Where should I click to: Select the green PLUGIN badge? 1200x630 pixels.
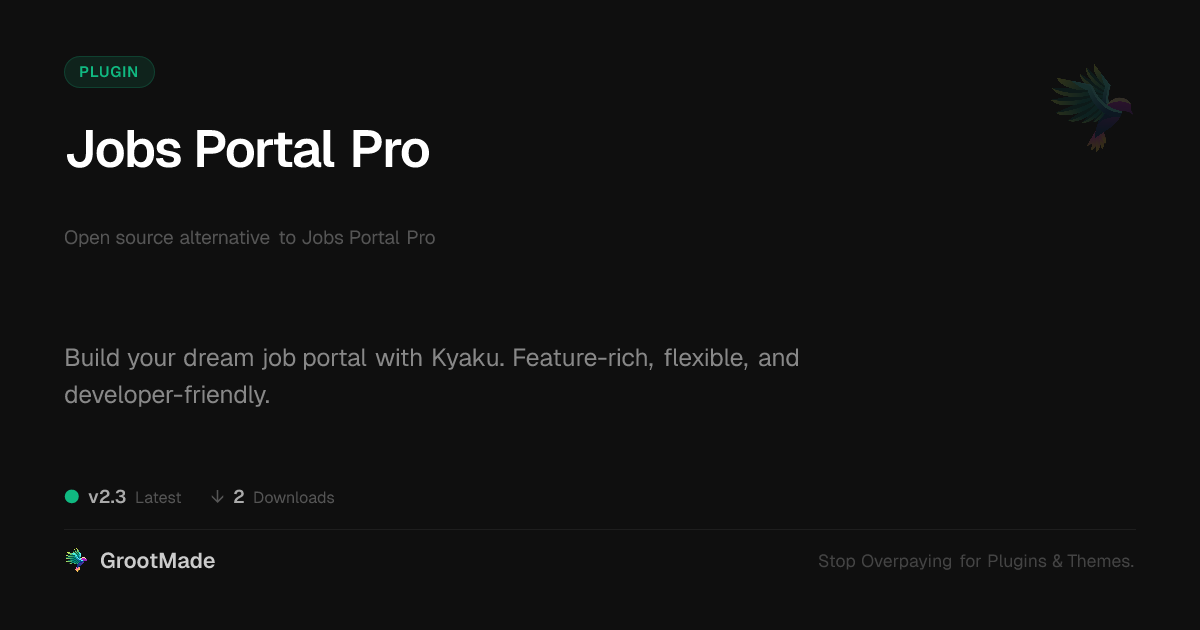point(109,72)
